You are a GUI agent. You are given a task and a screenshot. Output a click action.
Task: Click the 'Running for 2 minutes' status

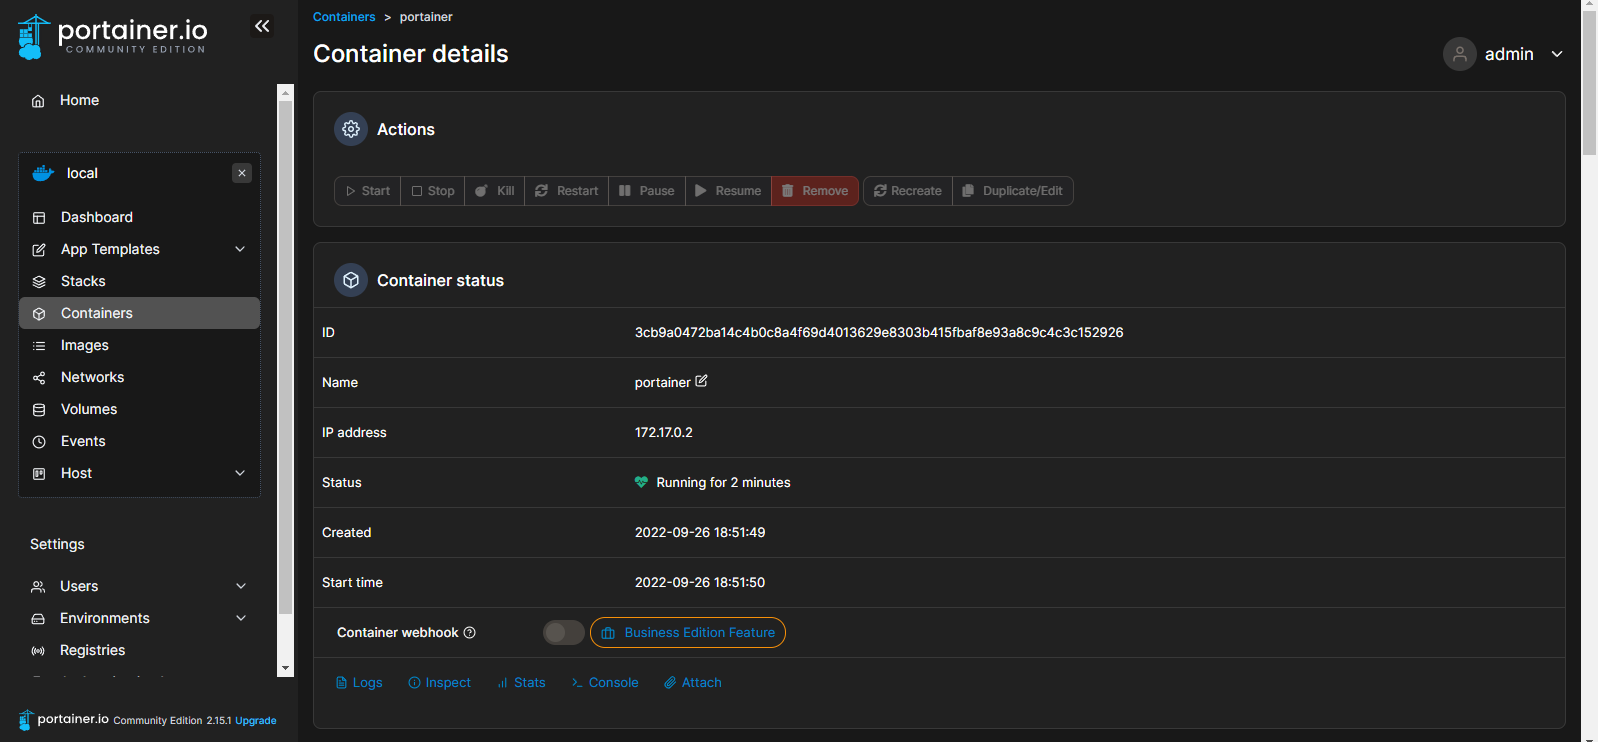click(x=723, y=482)
